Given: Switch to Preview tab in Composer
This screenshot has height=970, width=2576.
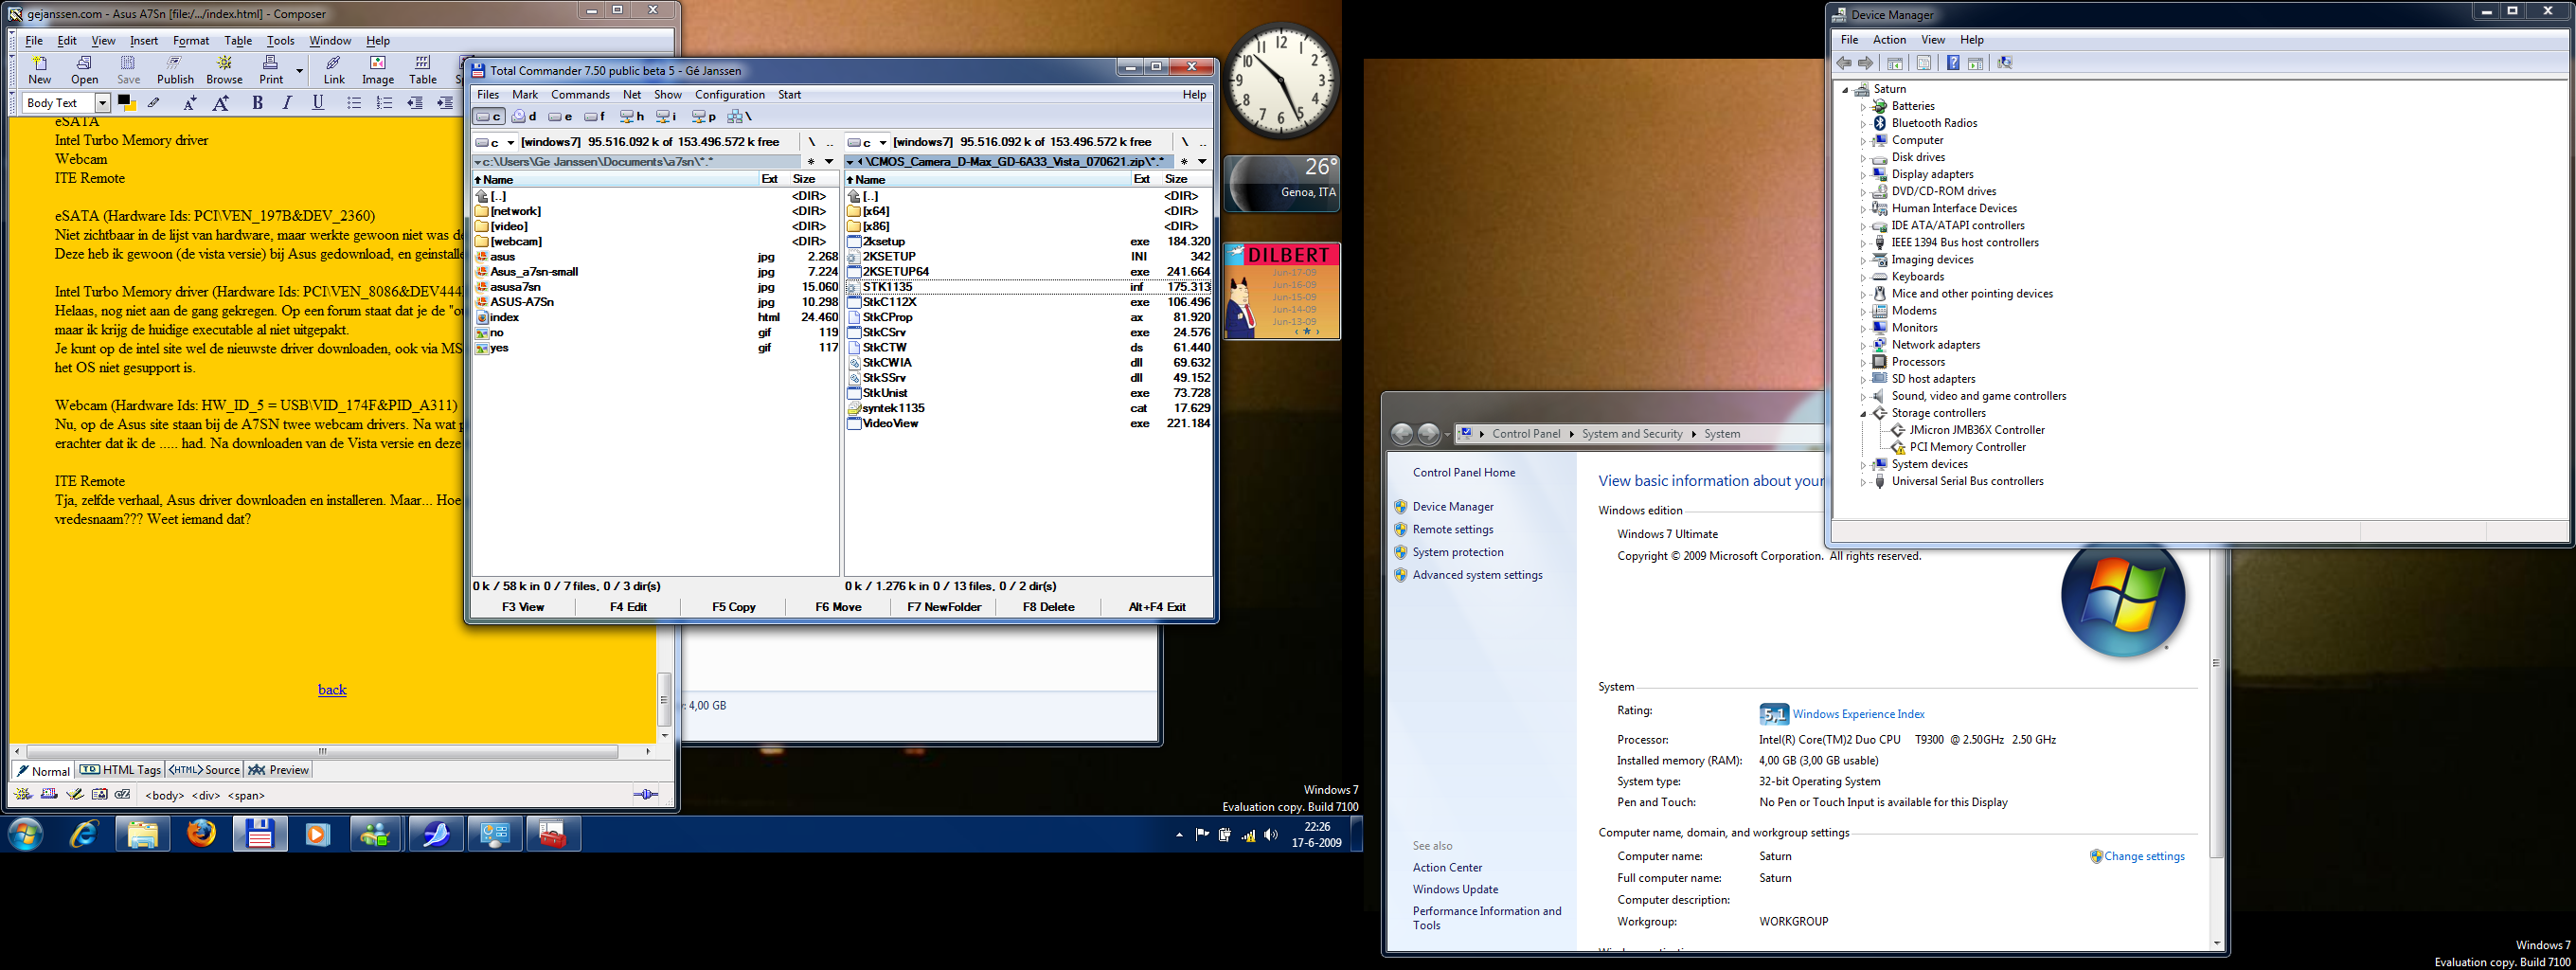Looking at the screenshot, I should (279, 770).
